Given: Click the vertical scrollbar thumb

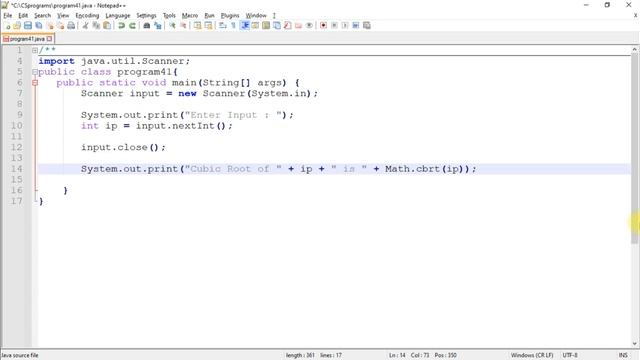Looking at the screenshot, I should coord(634,148).
